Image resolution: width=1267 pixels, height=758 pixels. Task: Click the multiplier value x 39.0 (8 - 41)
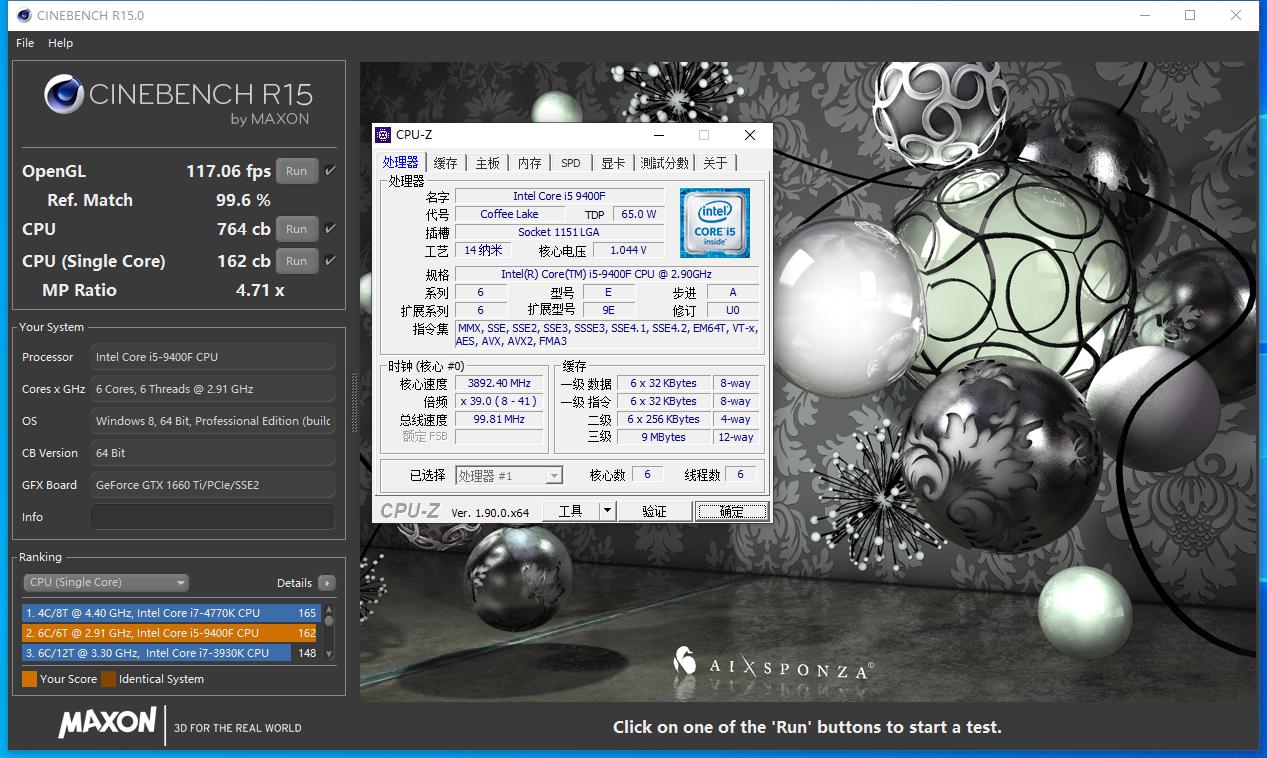499,401
